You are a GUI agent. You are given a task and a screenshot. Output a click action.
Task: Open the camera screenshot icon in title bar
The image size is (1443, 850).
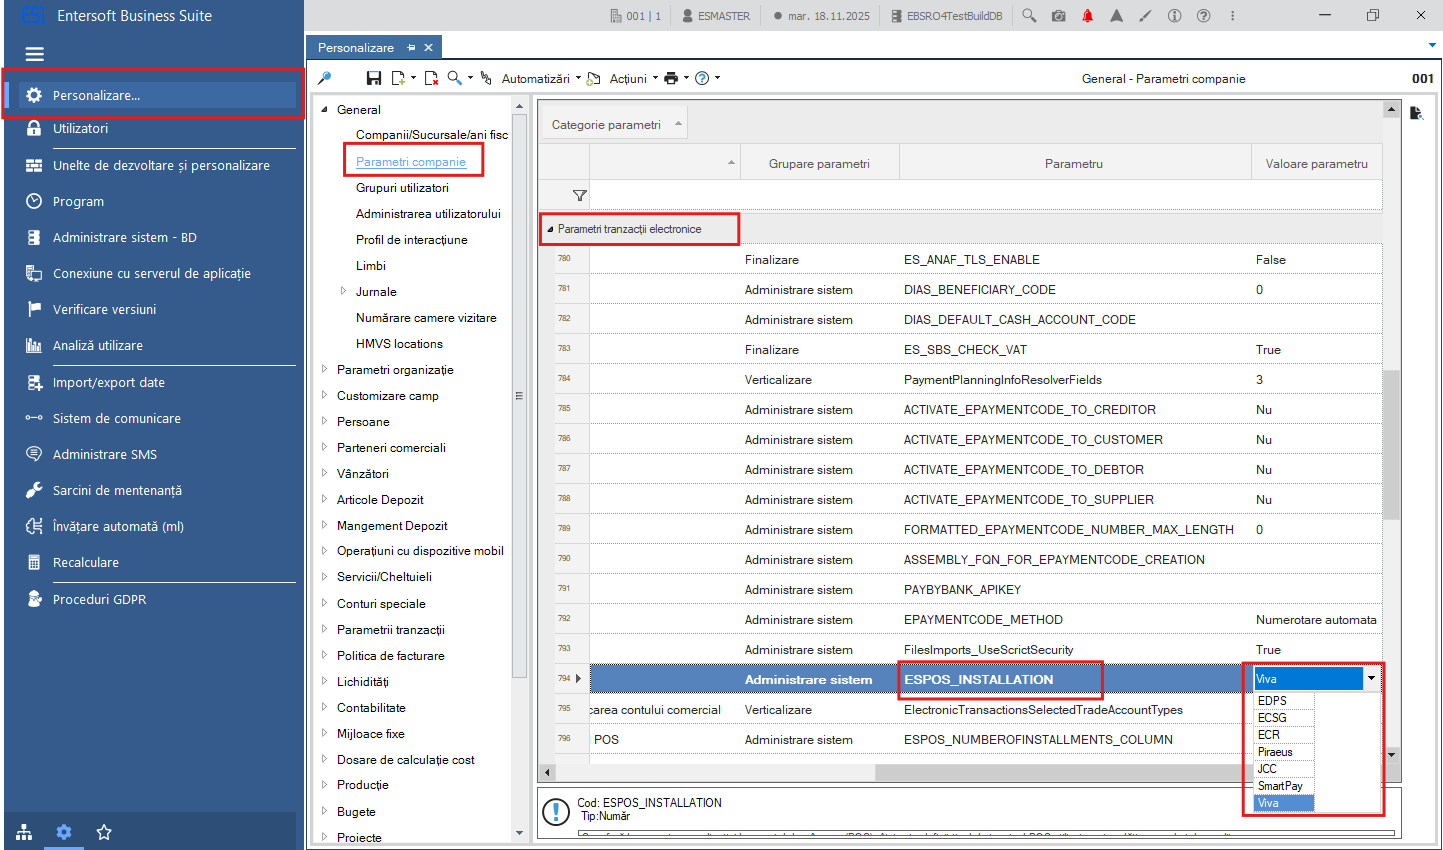click(1059, 16)
